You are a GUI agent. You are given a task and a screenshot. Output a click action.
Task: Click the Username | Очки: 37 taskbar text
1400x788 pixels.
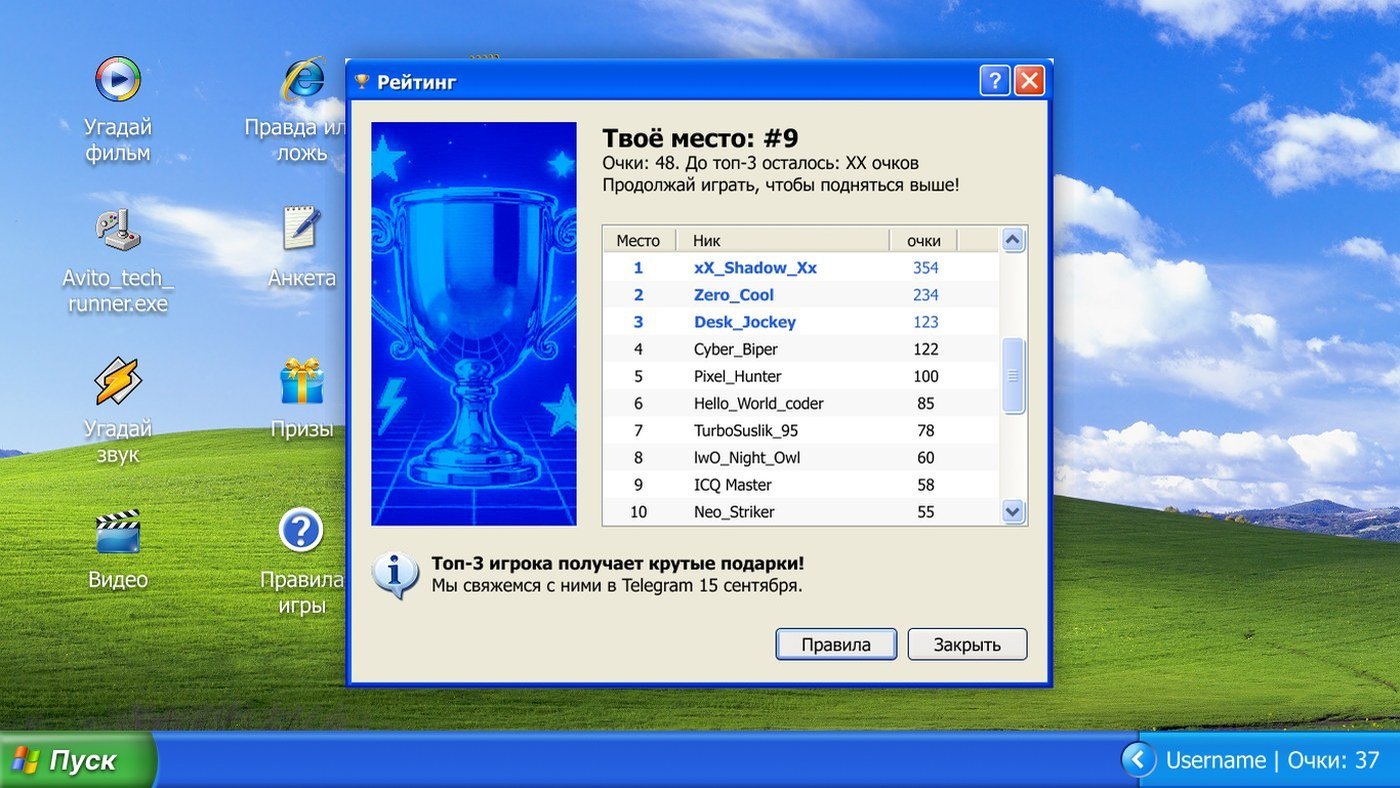[1273, 760]
